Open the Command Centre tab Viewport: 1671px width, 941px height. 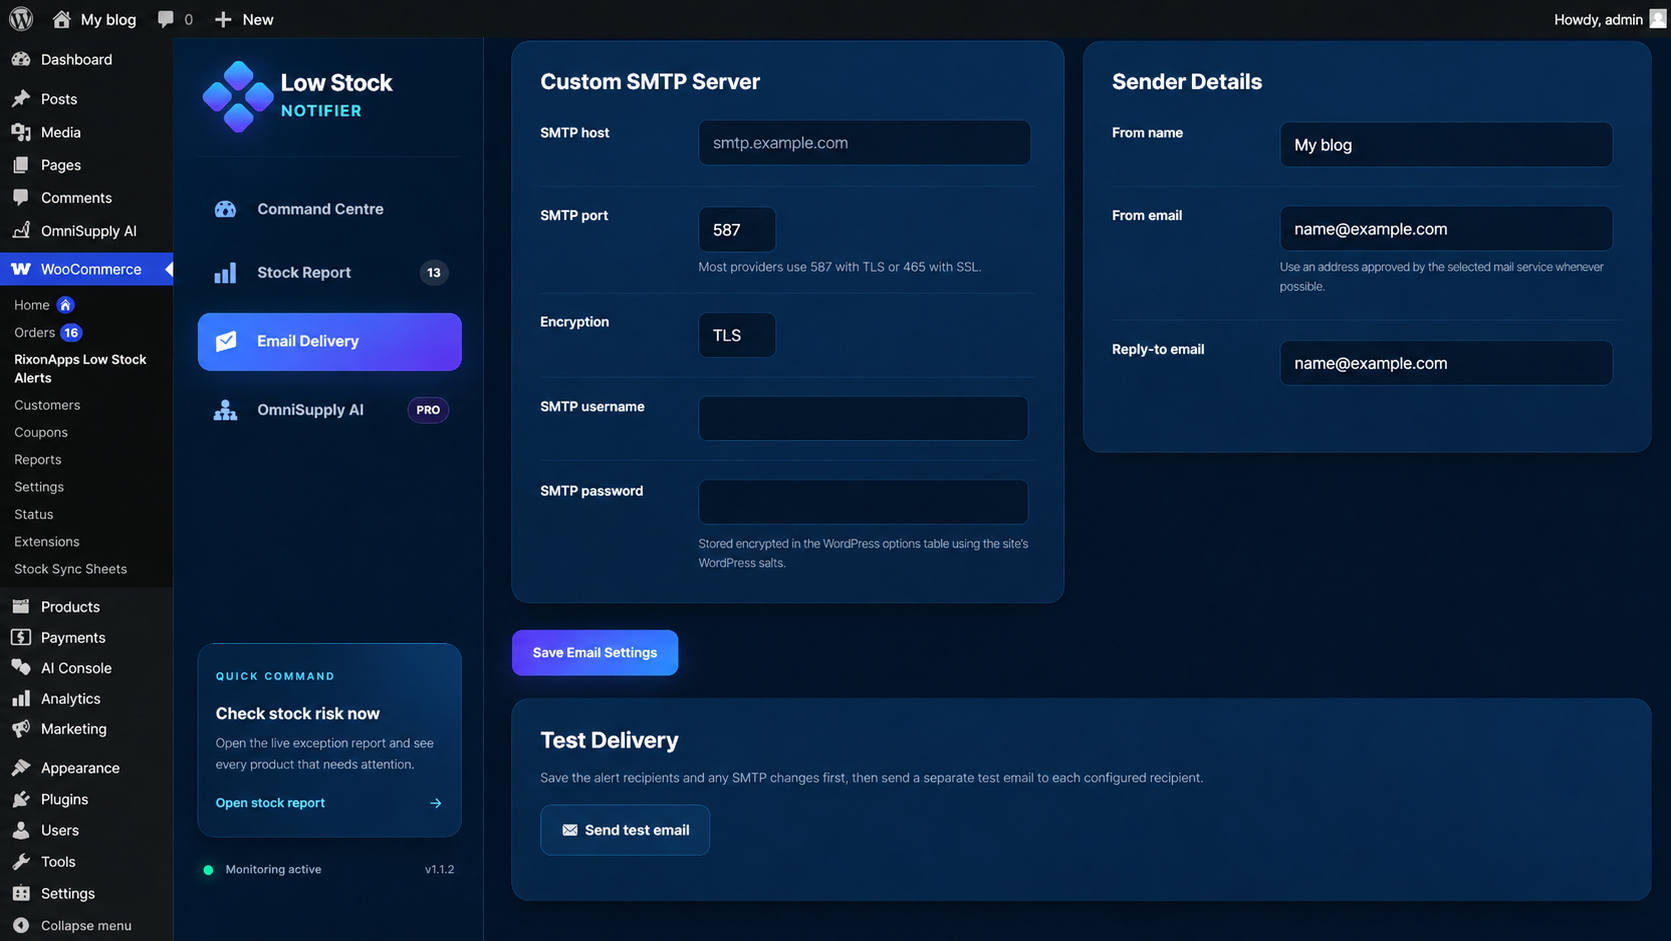pos(329,209)
